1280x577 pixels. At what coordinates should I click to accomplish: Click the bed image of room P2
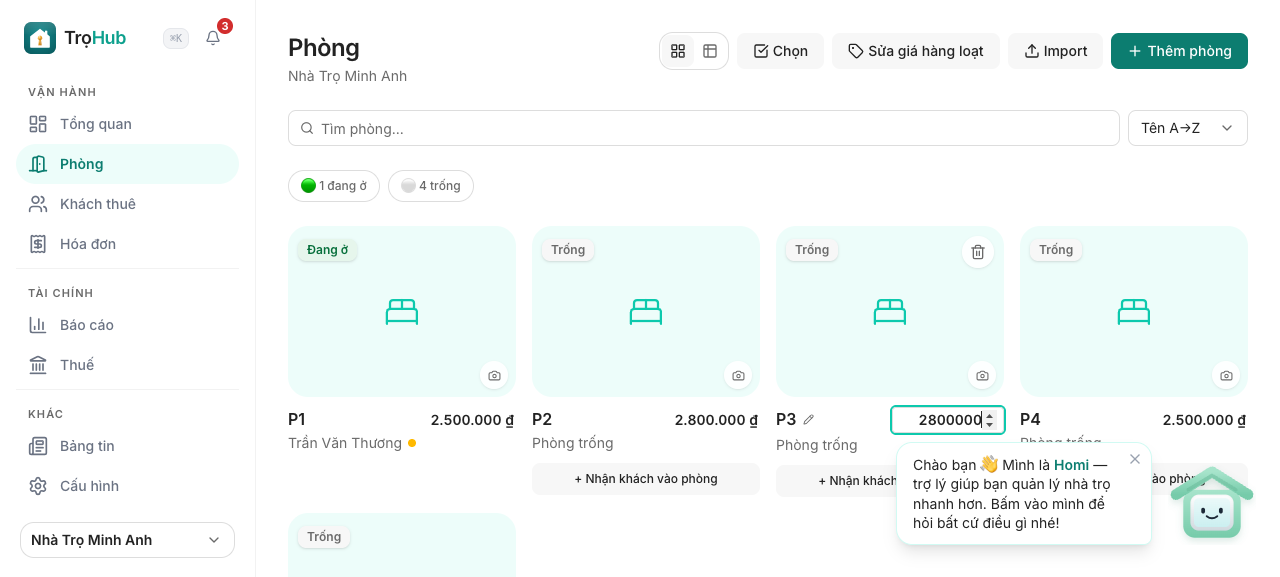pos(646,312)
